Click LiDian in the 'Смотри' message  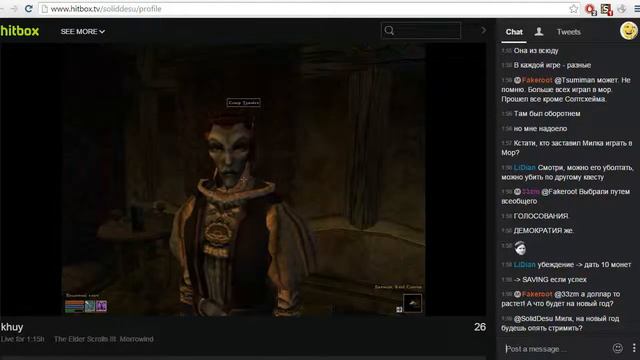pyautogui.click(x=524, y=167)
